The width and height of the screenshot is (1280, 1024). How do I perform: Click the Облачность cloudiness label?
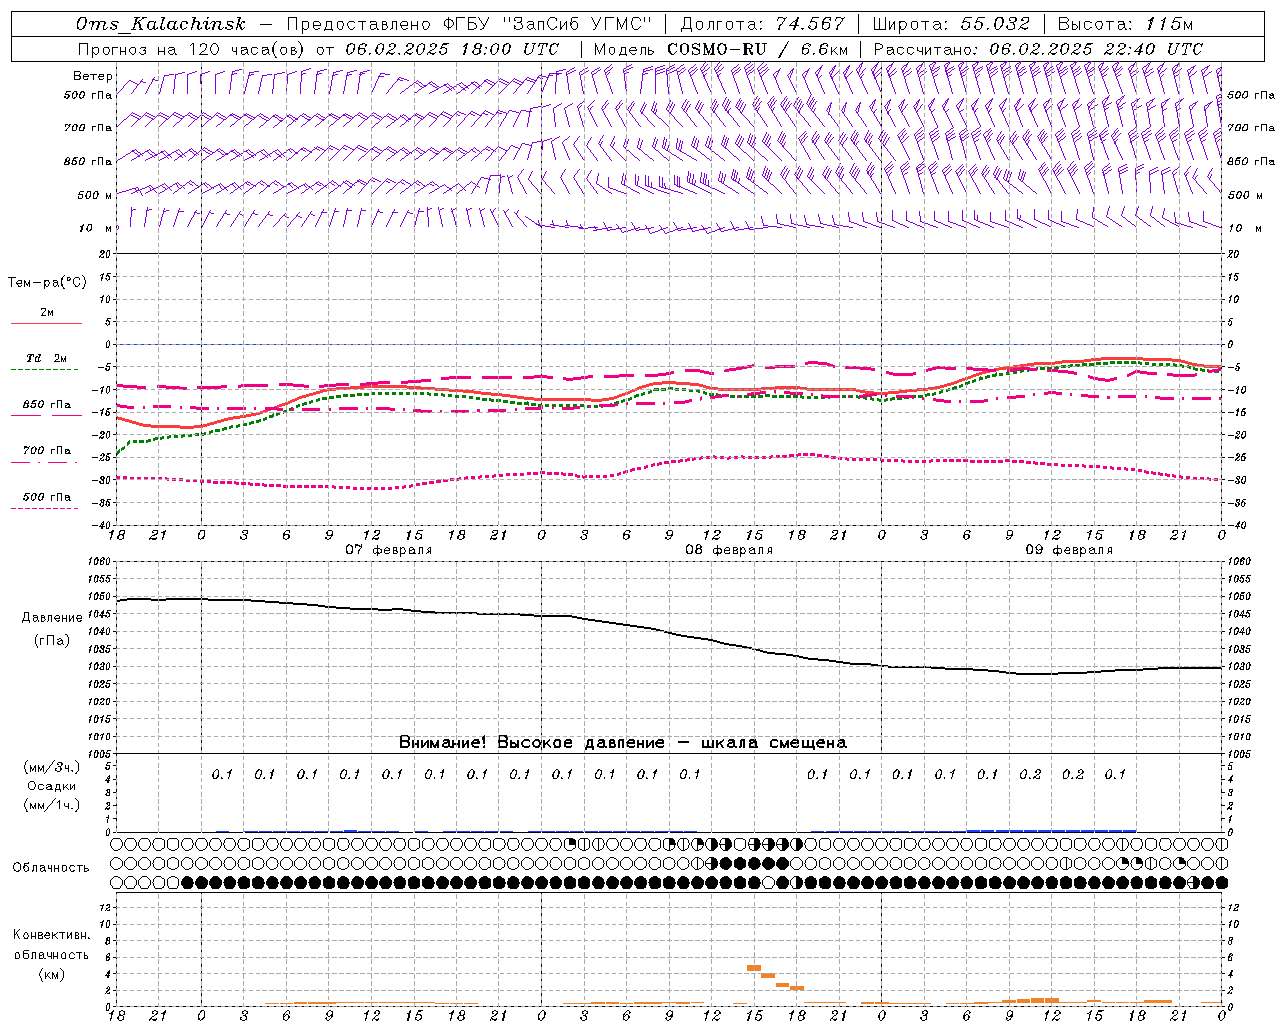point(51,867)
